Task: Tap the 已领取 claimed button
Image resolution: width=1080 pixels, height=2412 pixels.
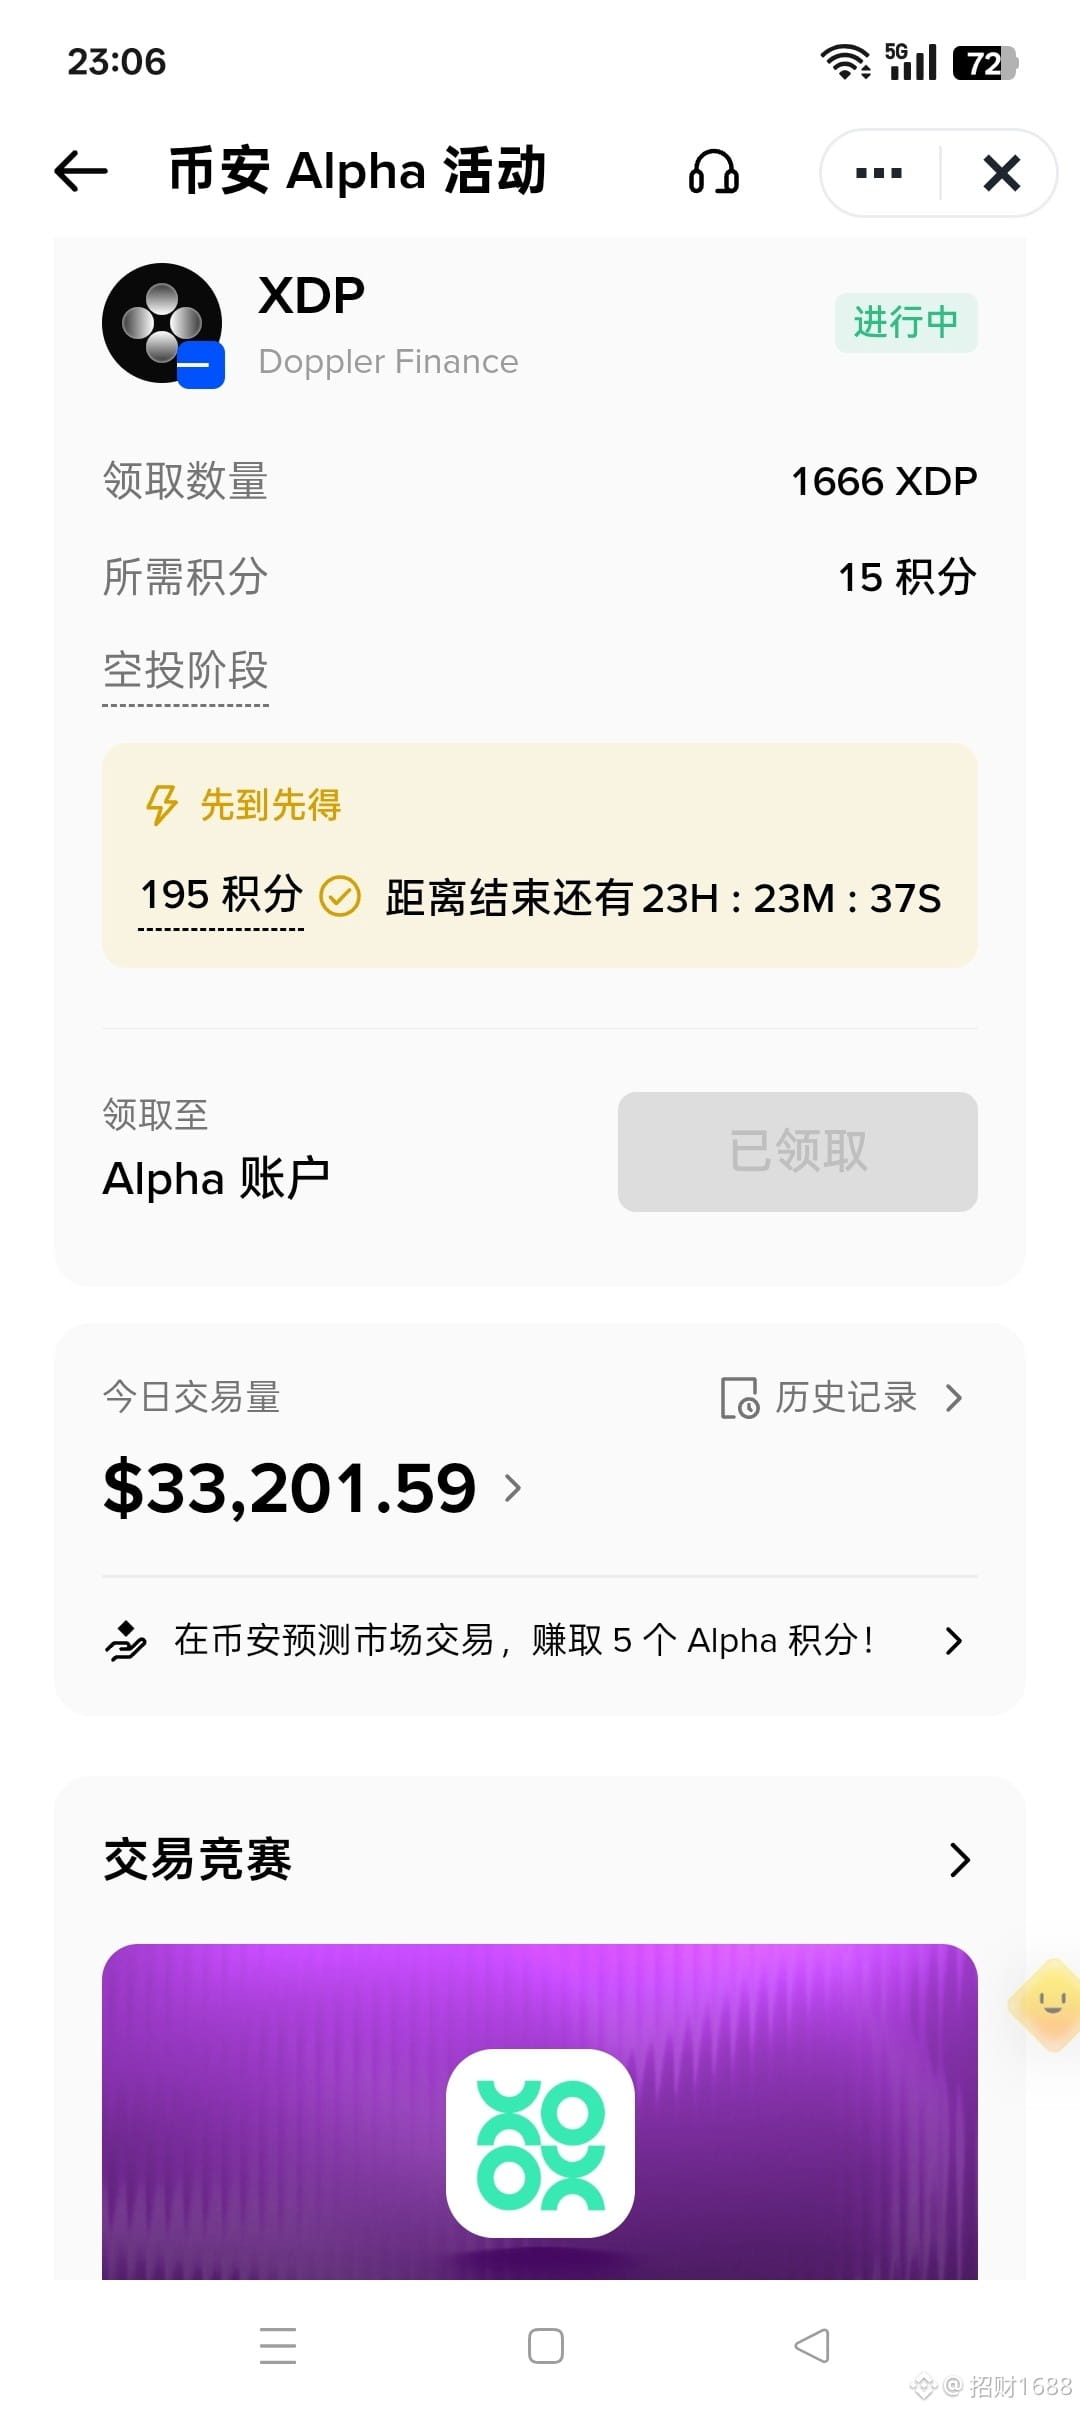Action: (798, 1152)
